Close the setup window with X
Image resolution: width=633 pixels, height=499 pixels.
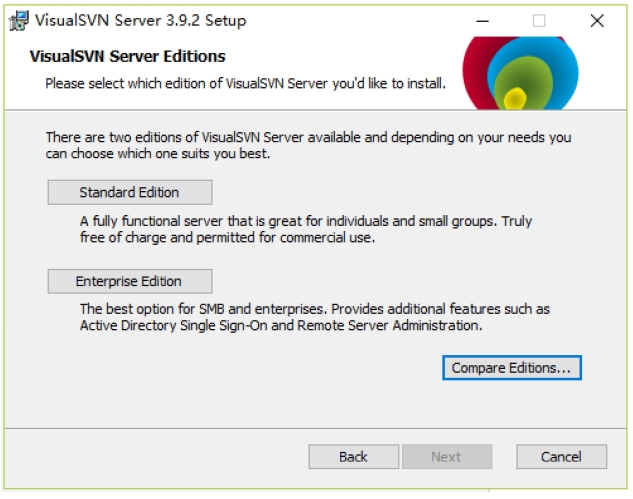pyautogui.click(x=597, y=21)
